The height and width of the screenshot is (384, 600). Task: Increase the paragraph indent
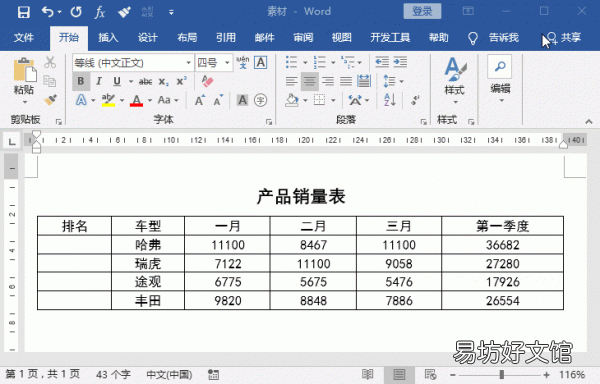(400, 62)
